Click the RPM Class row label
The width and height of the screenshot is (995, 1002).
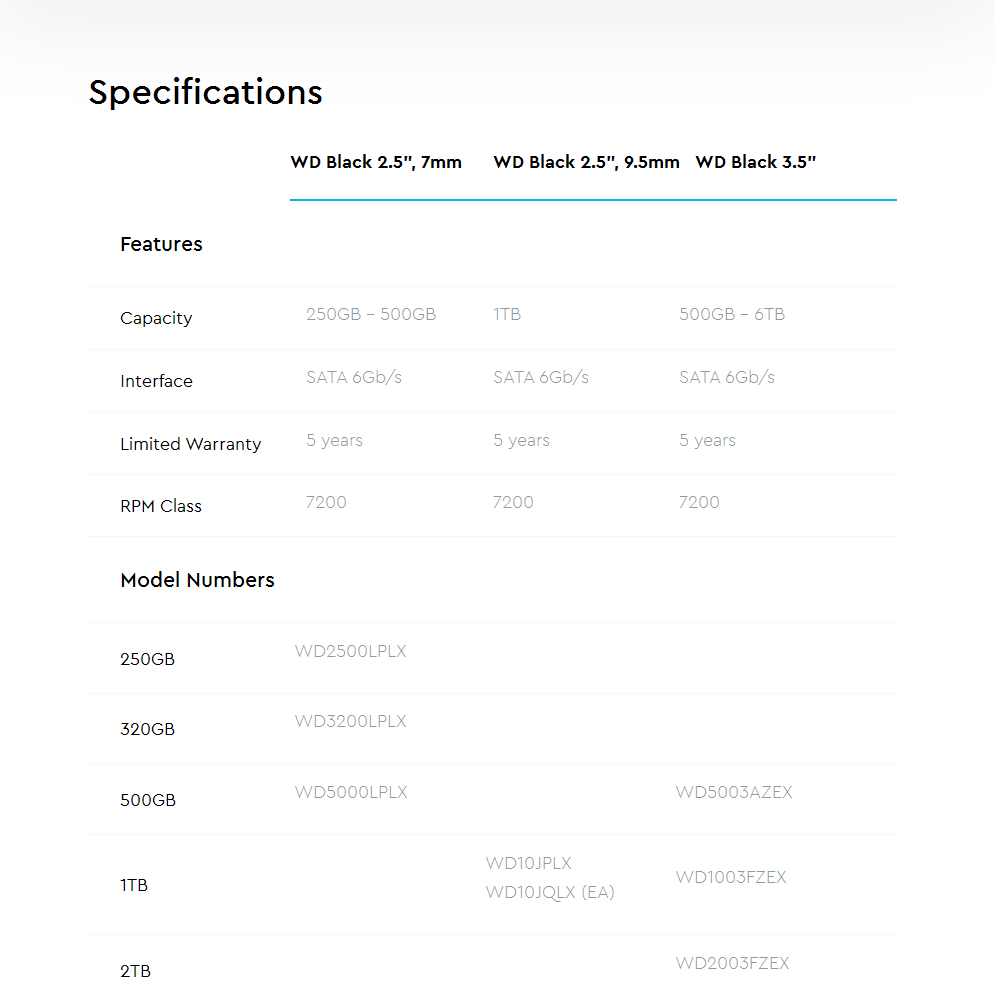(160, 506)
